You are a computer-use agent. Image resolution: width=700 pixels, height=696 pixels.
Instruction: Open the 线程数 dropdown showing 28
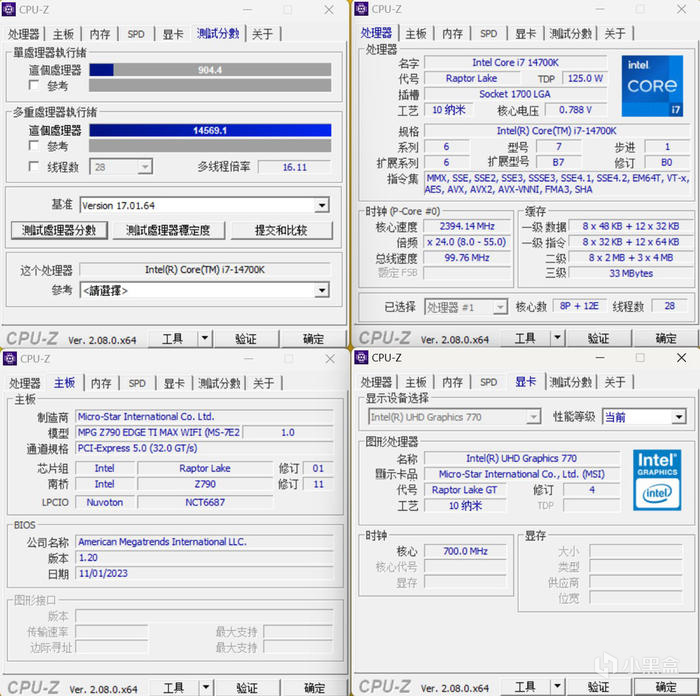pyautogui.click(x=121, y=167)
